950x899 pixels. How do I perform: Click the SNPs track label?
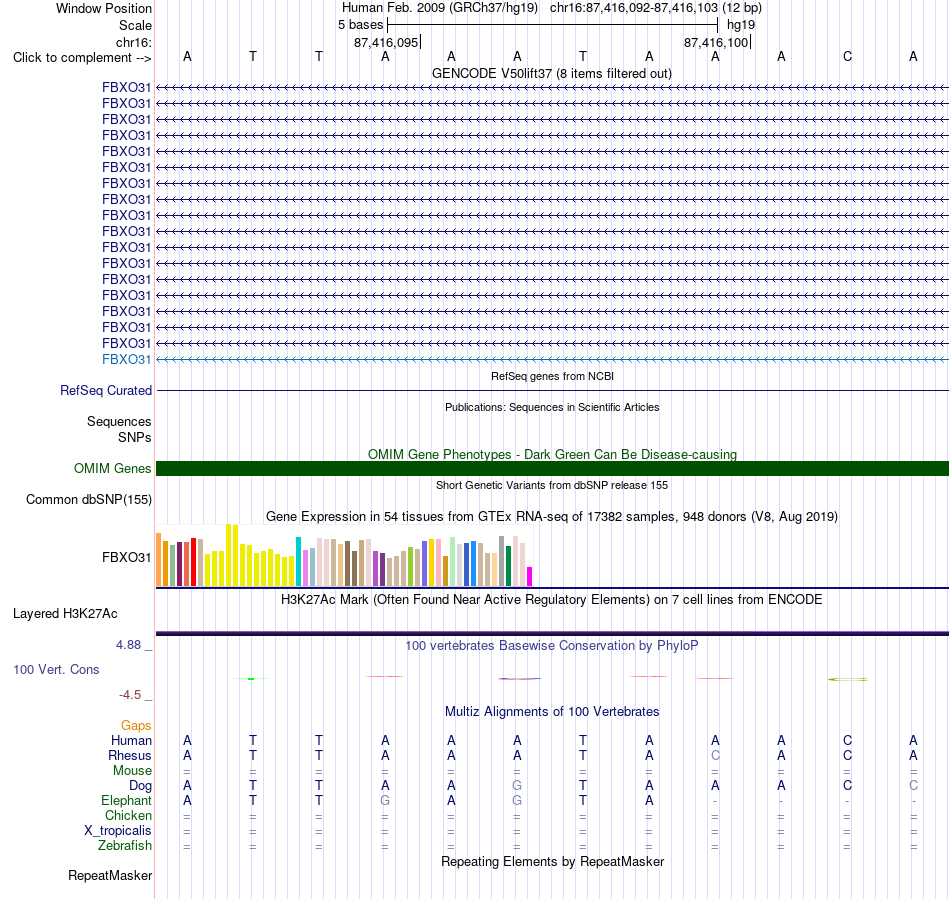coord(135,437)
